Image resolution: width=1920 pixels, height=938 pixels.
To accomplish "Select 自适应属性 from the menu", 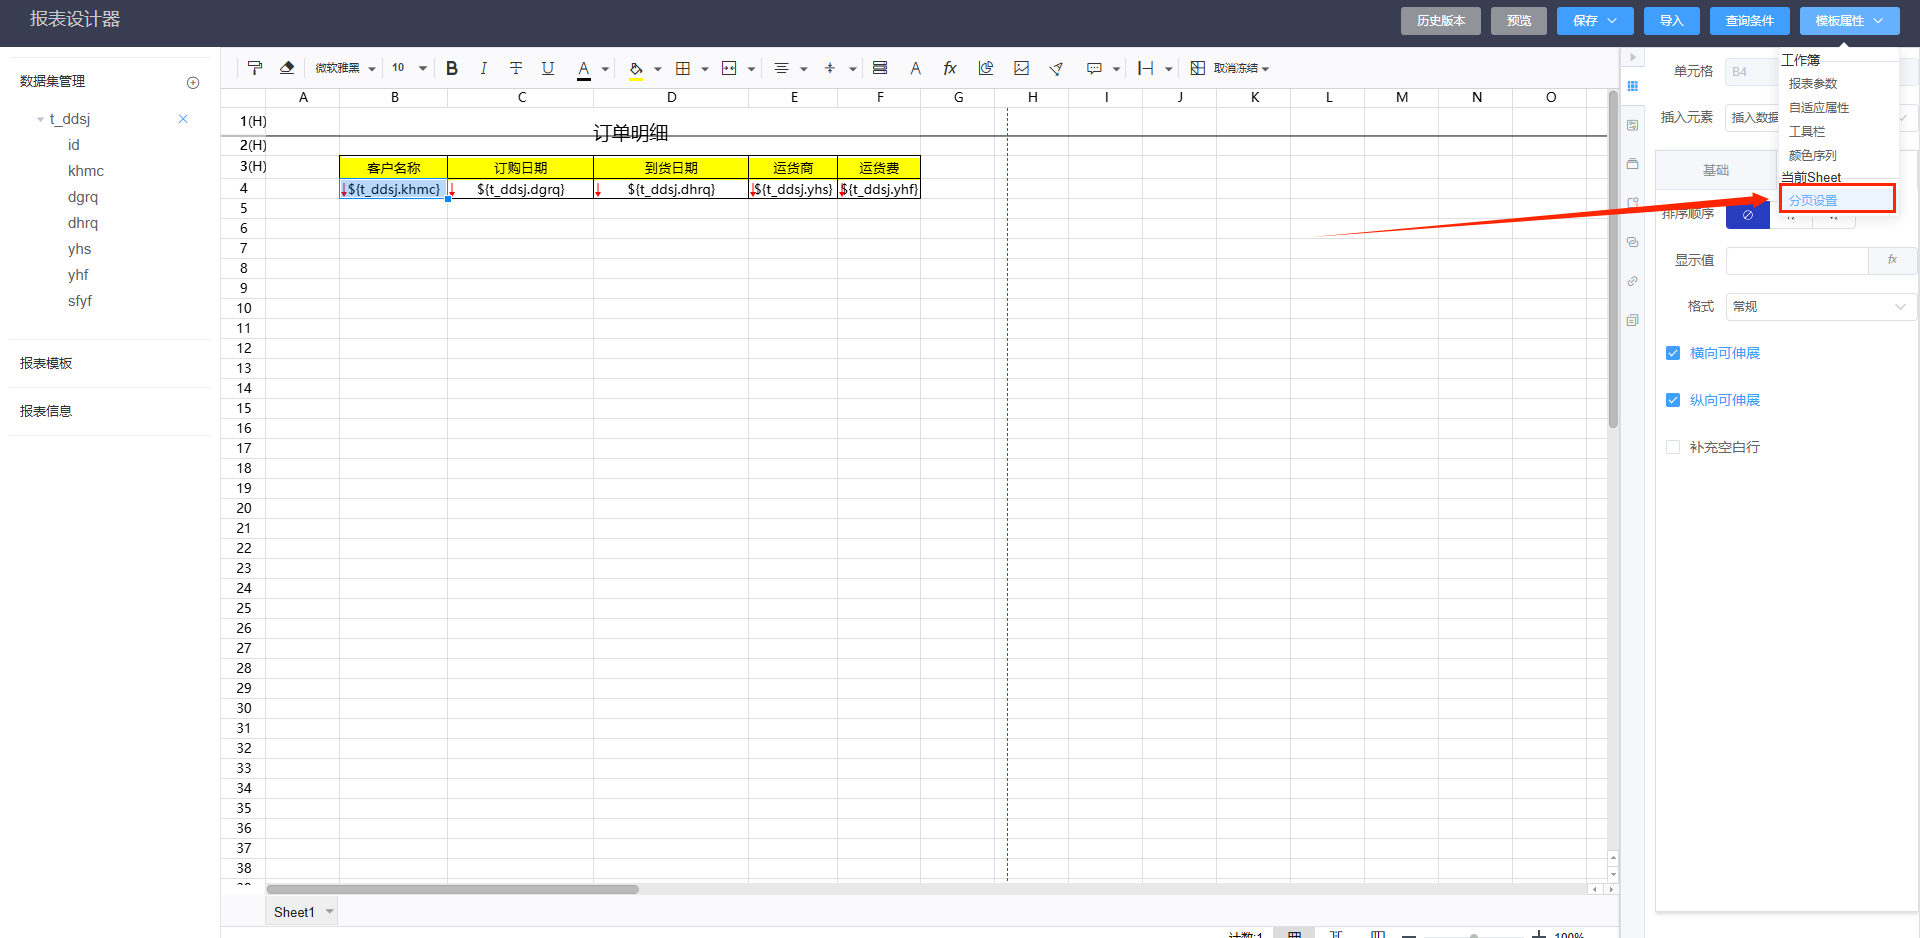I will coord(1819,108).
